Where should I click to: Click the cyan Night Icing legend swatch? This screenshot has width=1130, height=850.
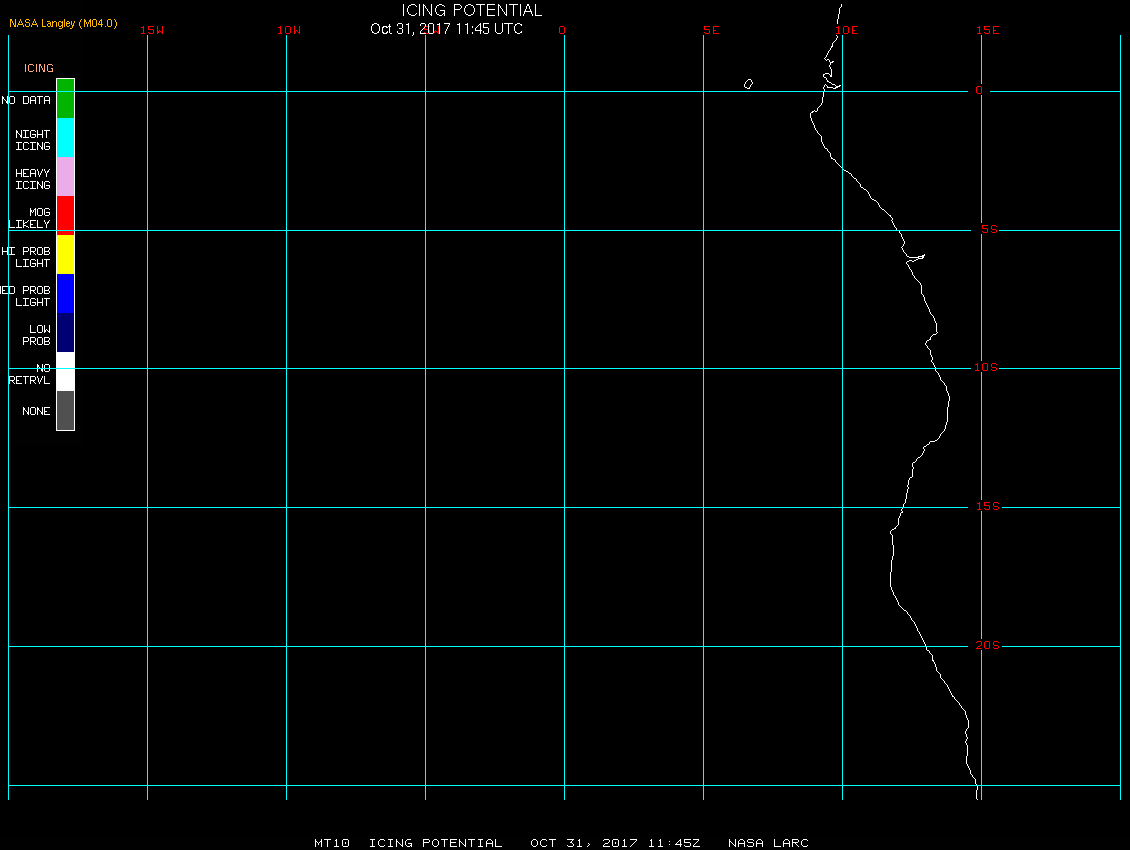click(66, 138)
